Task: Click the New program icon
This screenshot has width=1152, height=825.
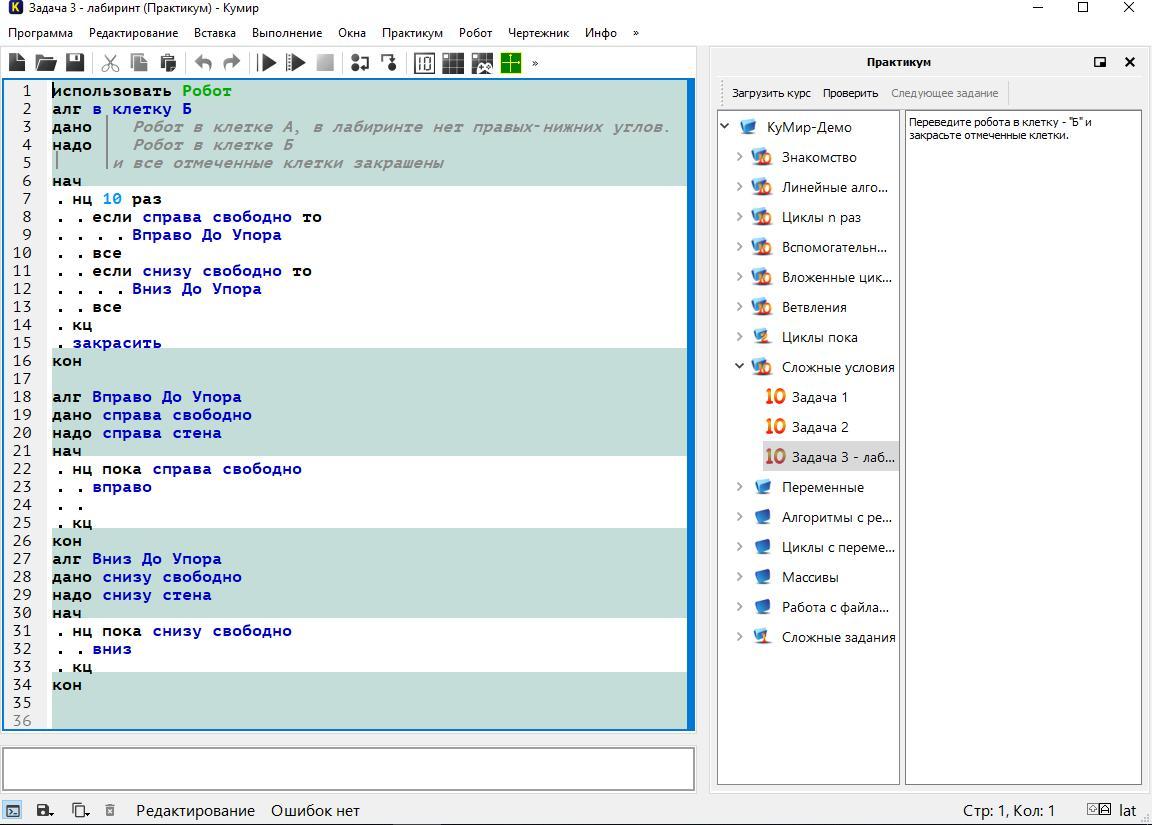Action: (x=17, y=63)
